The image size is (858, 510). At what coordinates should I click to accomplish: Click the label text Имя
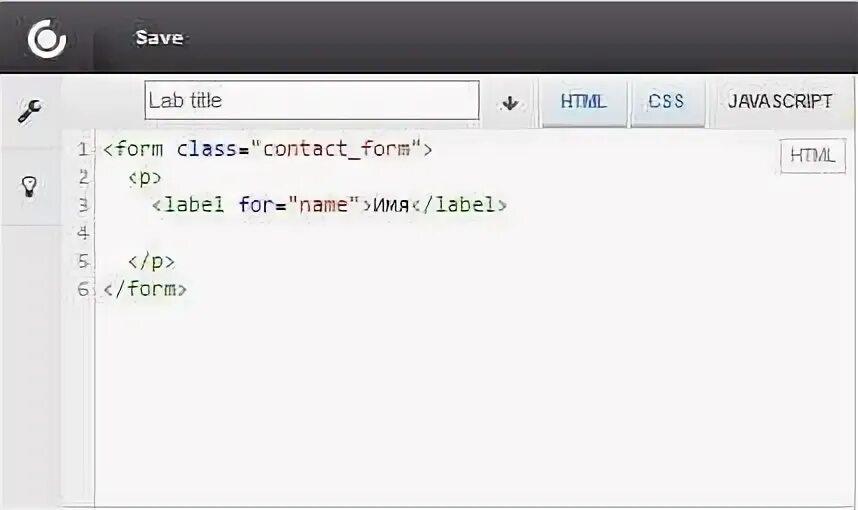click(390, 205)
